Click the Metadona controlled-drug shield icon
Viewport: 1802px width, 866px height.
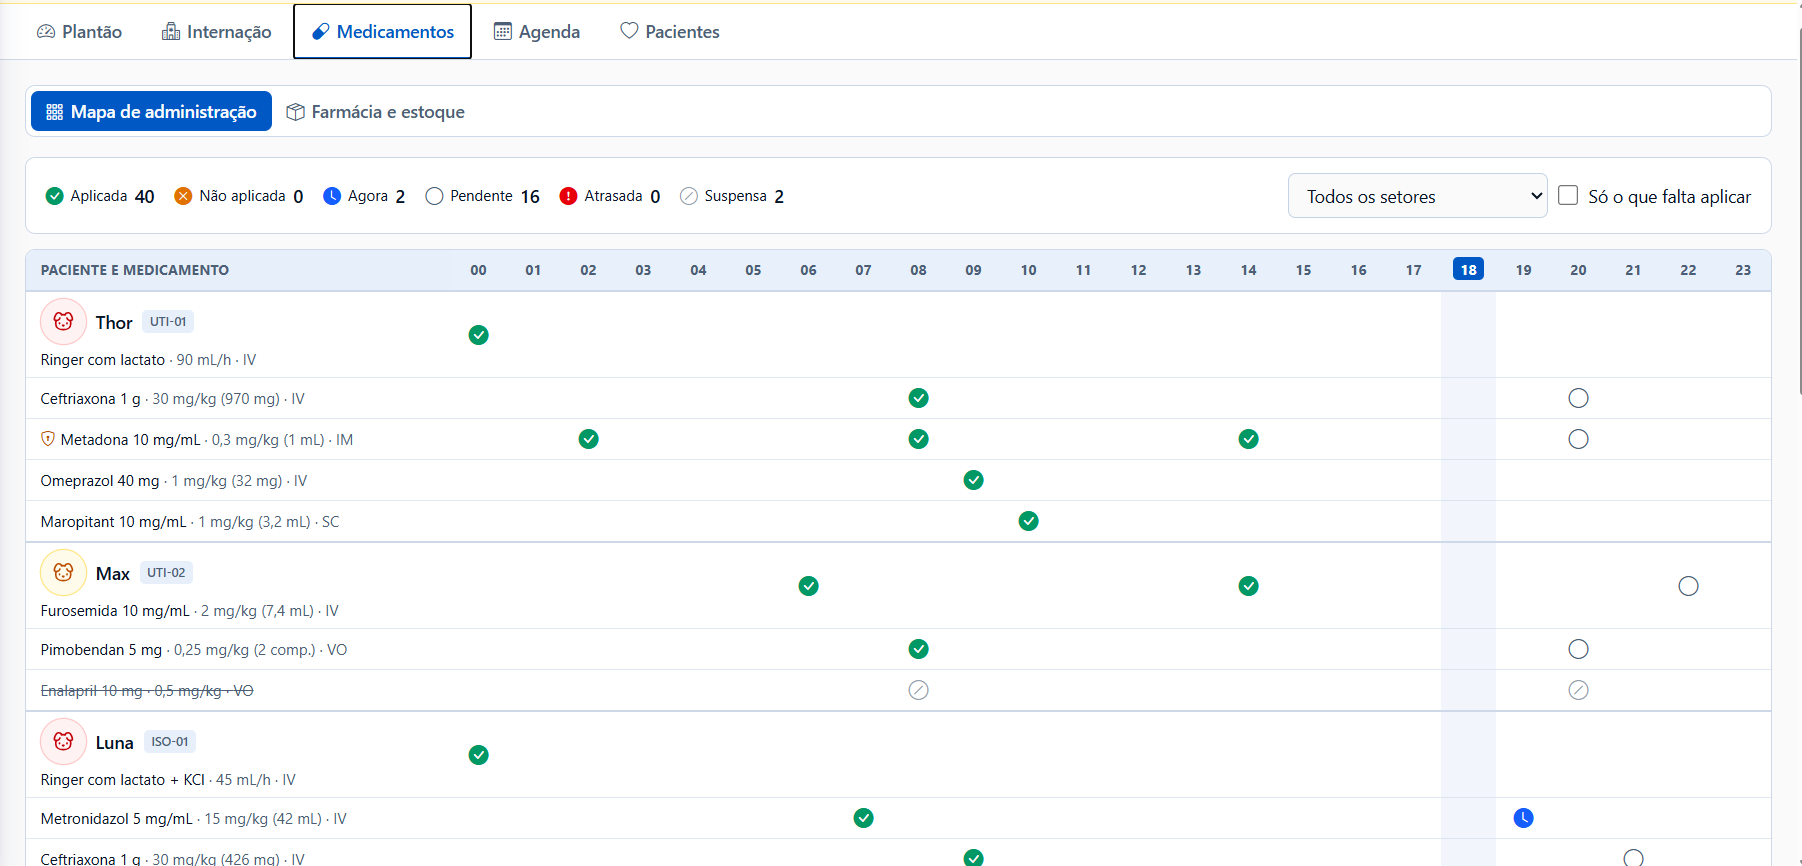pyautogui.click(x=48, y=439)
